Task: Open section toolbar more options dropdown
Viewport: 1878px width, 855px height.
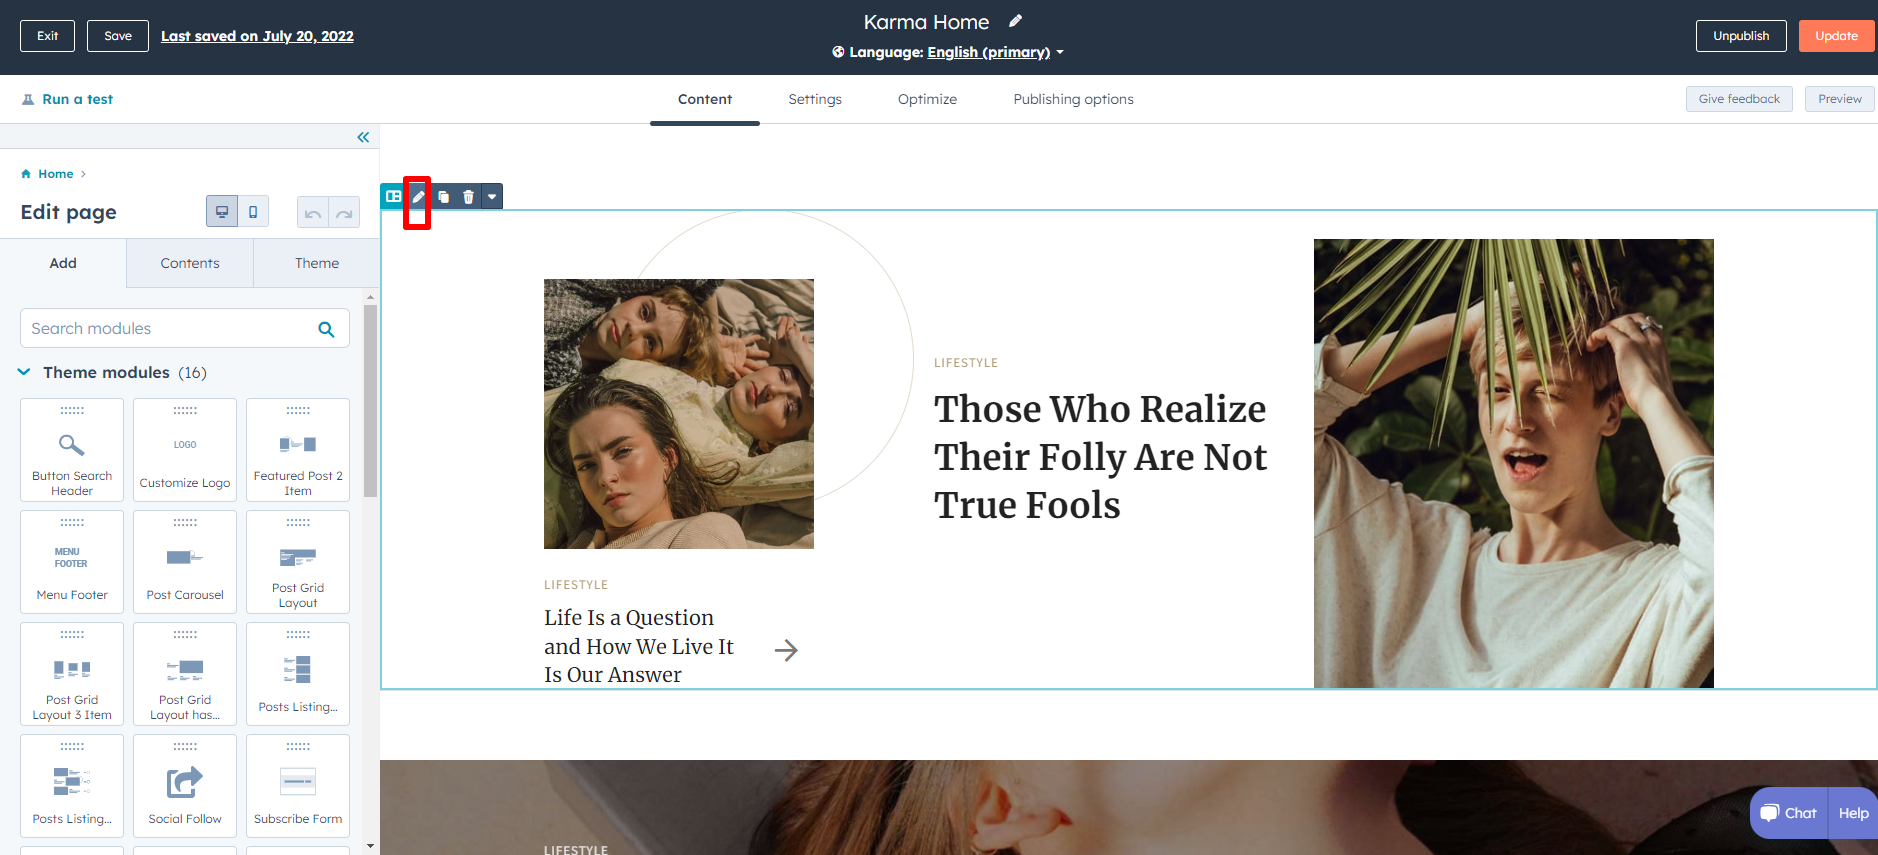Action: (x=492, y=197)
